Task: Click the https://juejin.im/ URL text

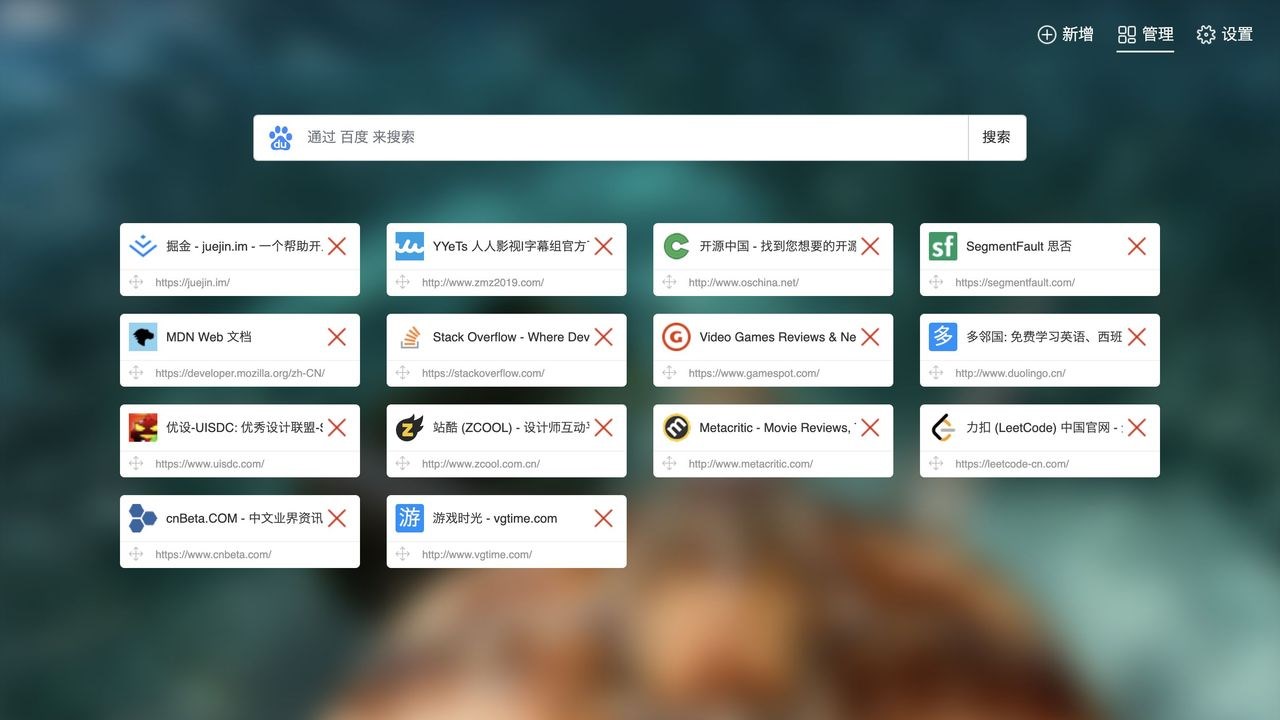Action: [x=193, y=283]
